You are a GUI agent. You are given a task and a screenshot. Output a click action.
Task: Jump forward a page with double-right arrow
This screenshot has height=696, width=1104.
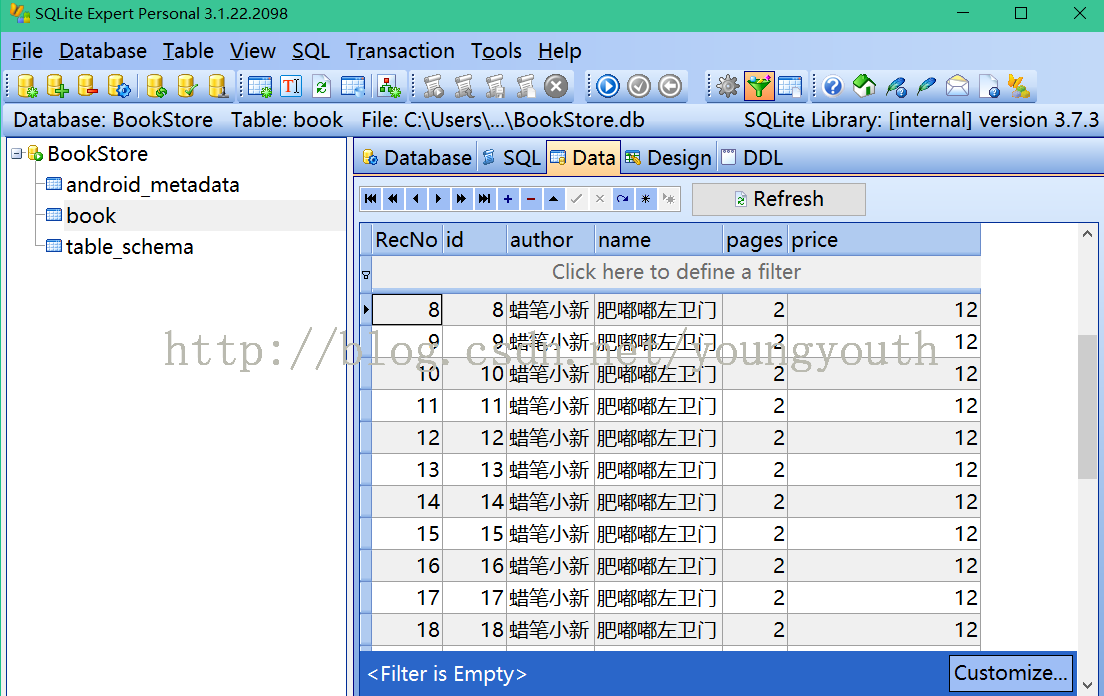461,199
